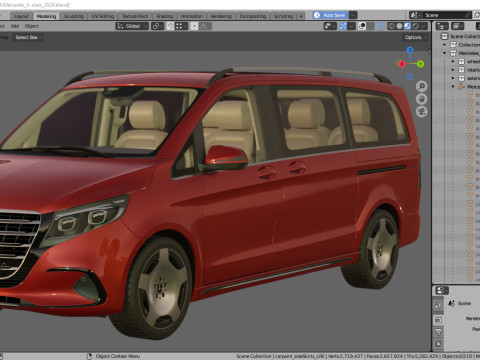The height and width of the screenshot is (360, 480).
Task: Toggle the viewport gizmos button
Action: click(343, 26)
